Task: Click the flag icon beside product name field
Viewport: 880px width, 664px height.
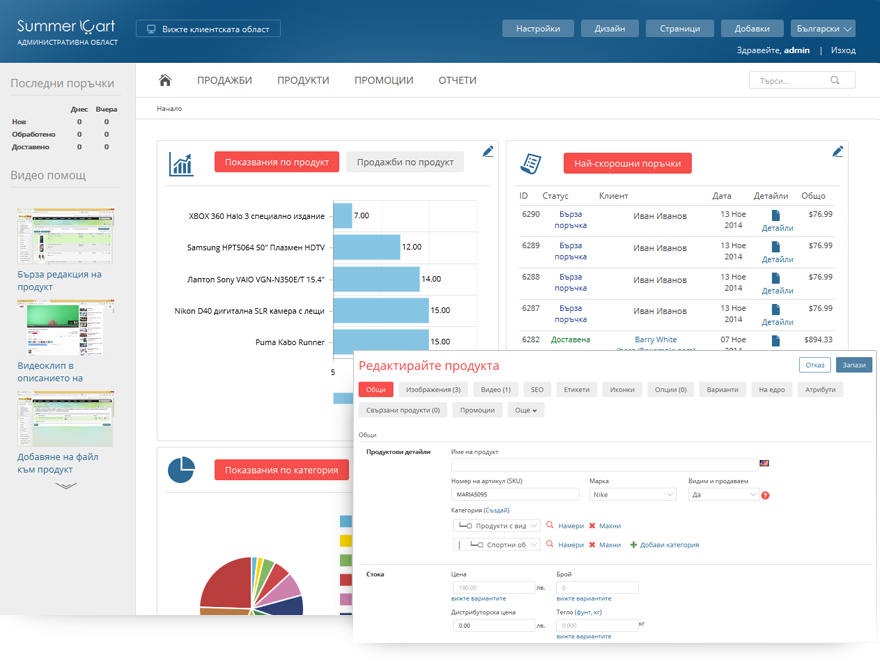Action: click(764, 463)
